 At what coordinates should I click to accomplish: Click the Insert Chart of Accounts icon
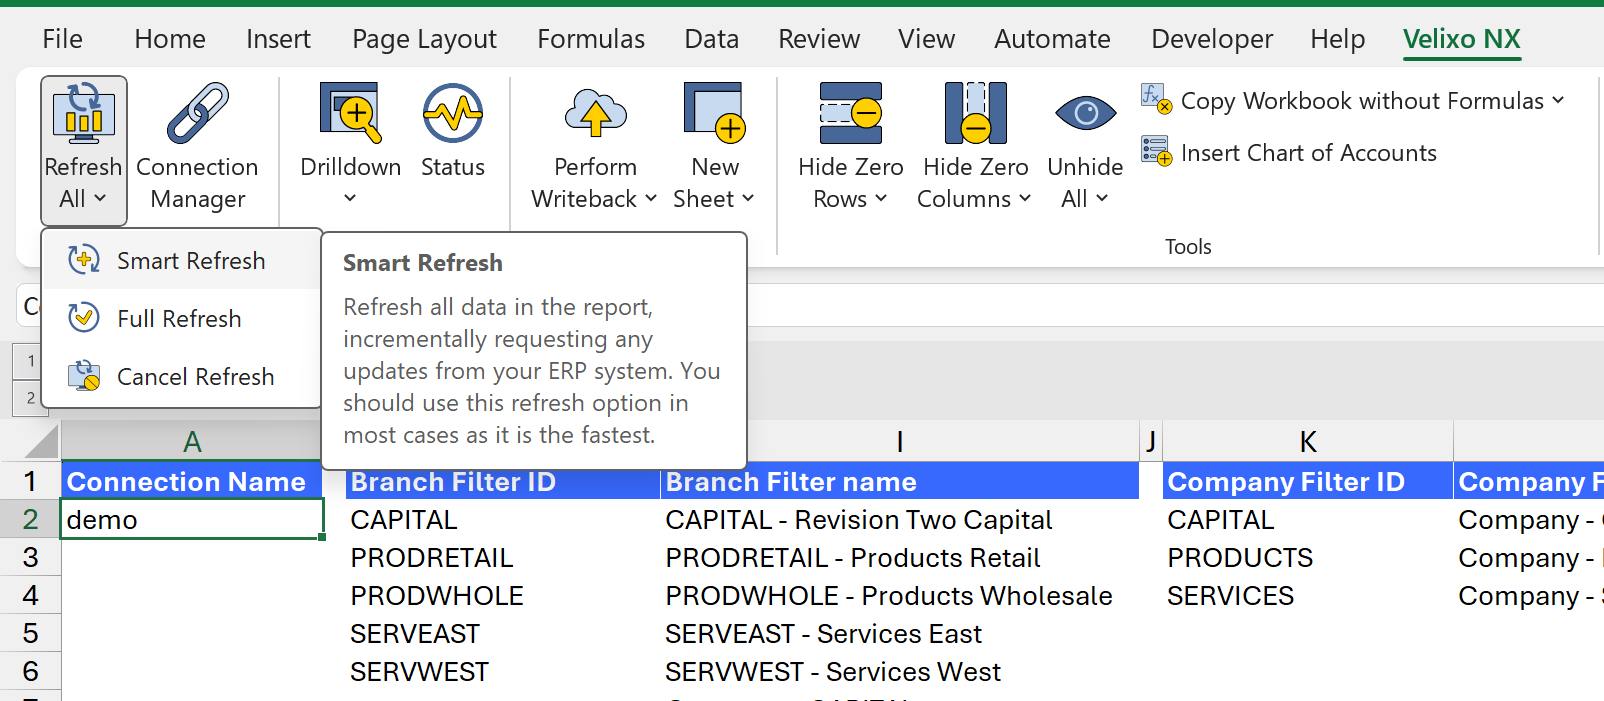point(1156,152)
